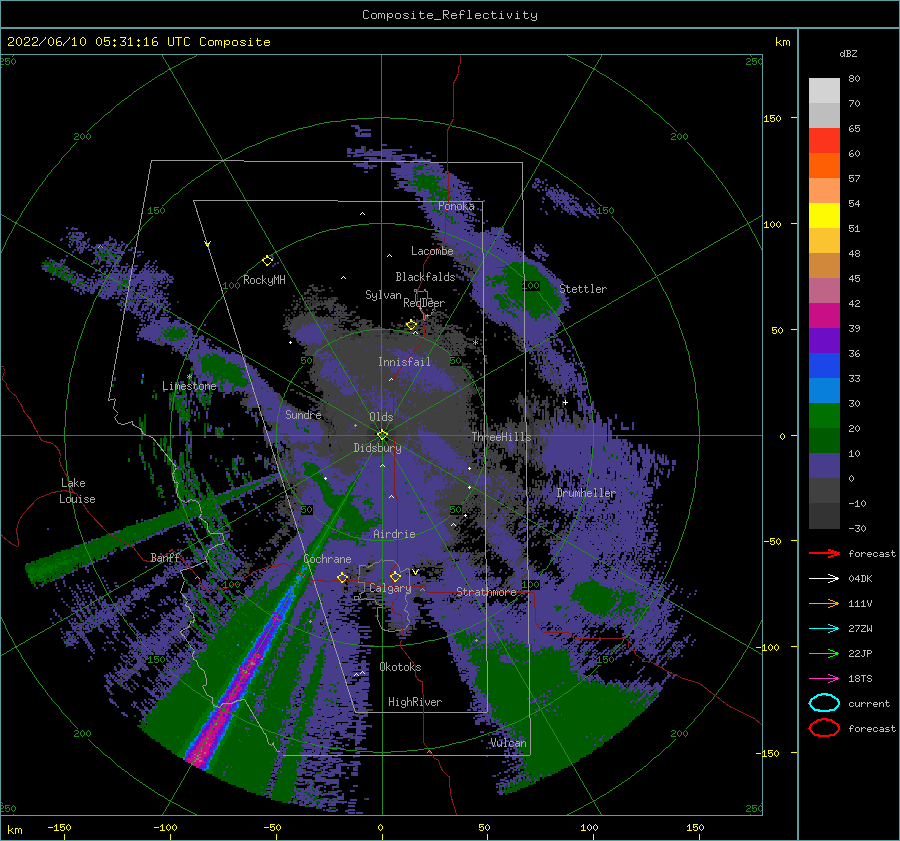Click the yellow marker near Cochrane
Screen dimensions: 900x841
click(x=342, y=577)
